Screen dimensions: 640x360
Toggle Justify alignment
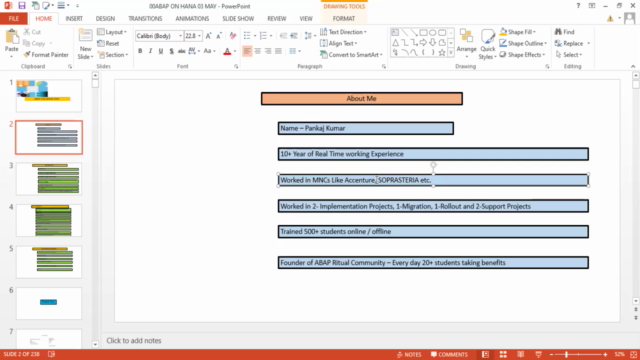[278, 51]
